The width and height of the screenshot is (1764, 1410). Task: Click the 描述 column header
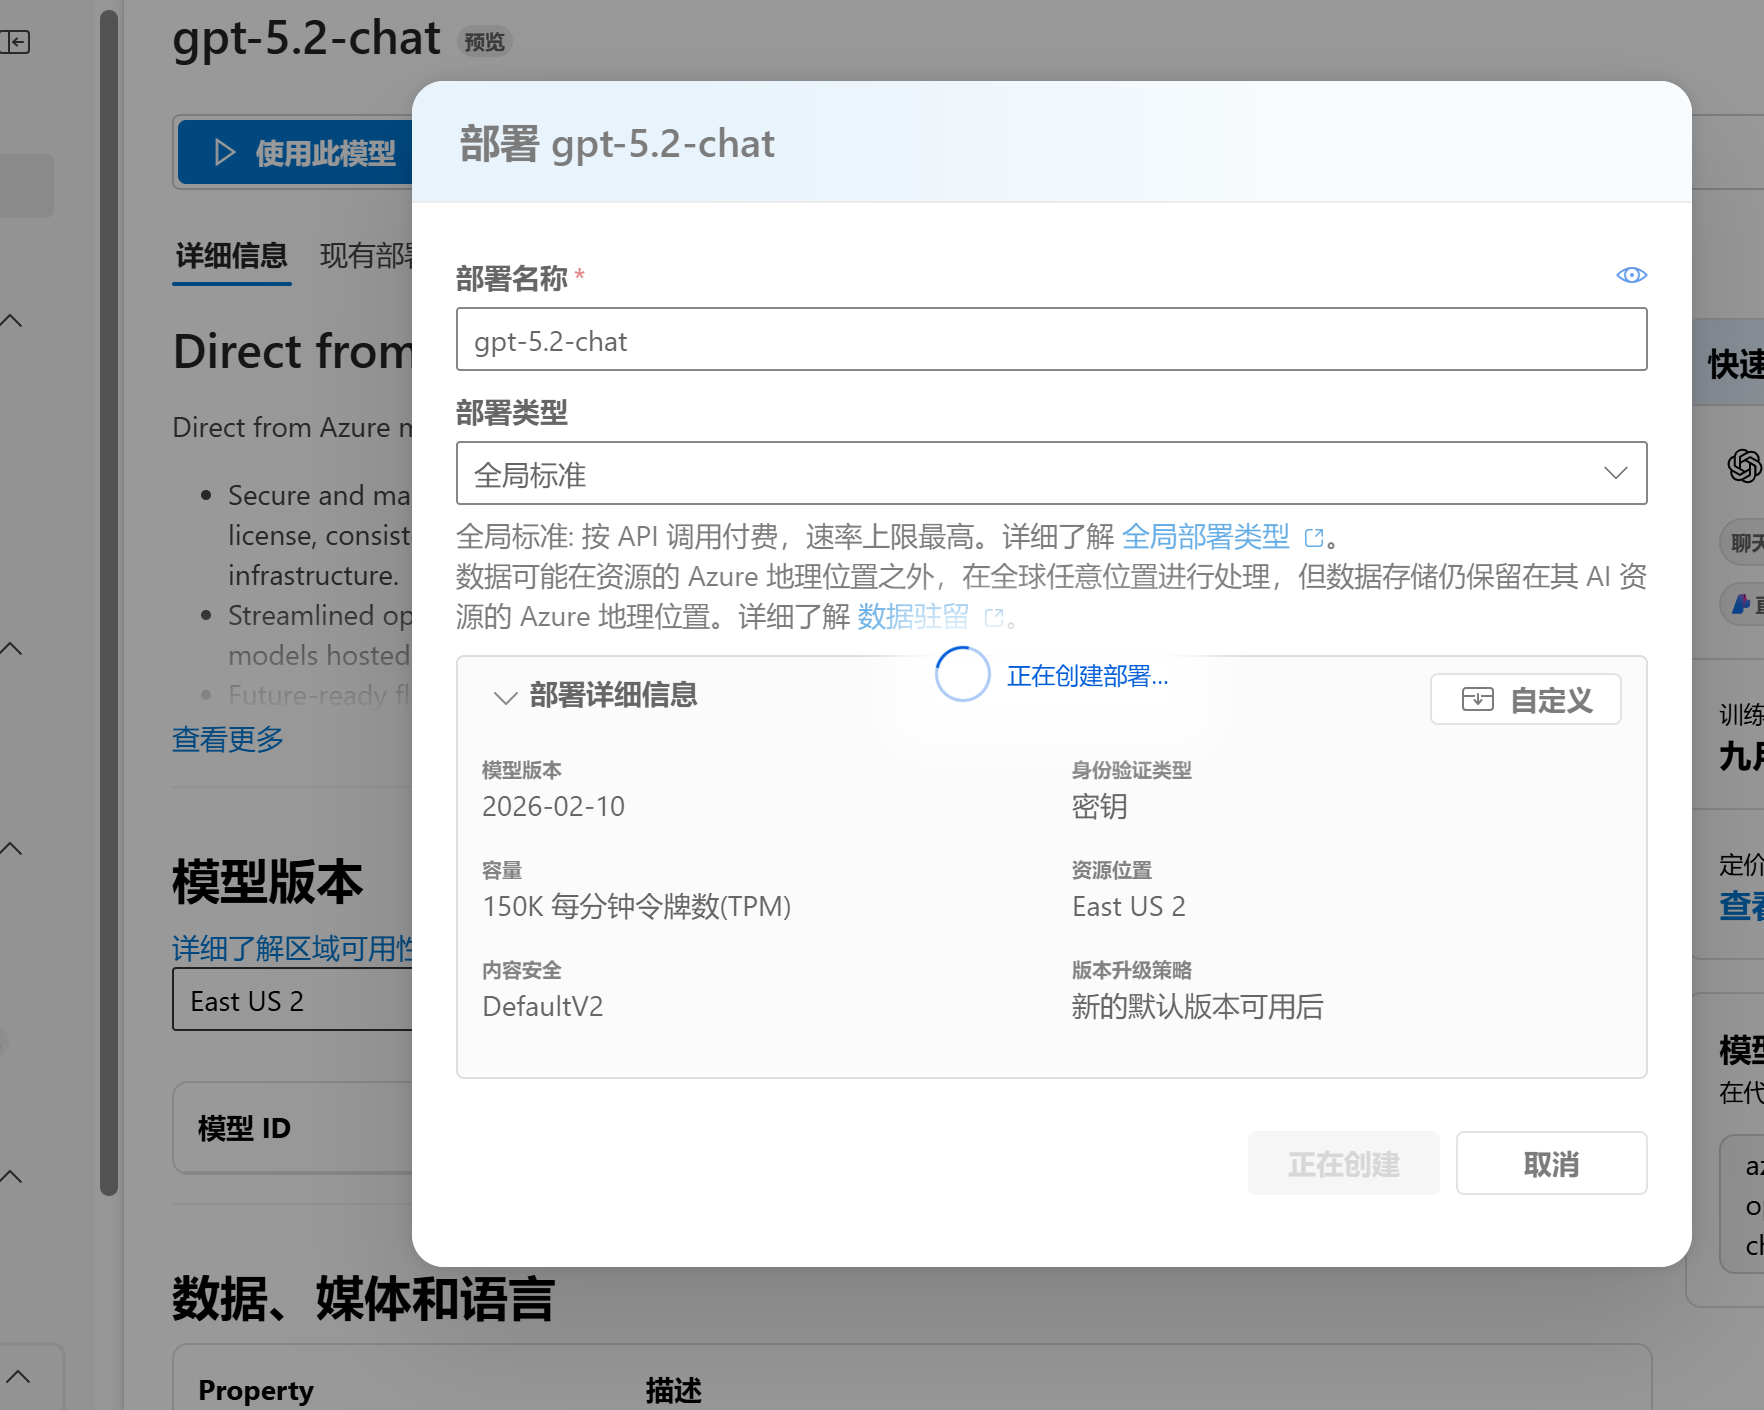click(x=673, y=1390)
